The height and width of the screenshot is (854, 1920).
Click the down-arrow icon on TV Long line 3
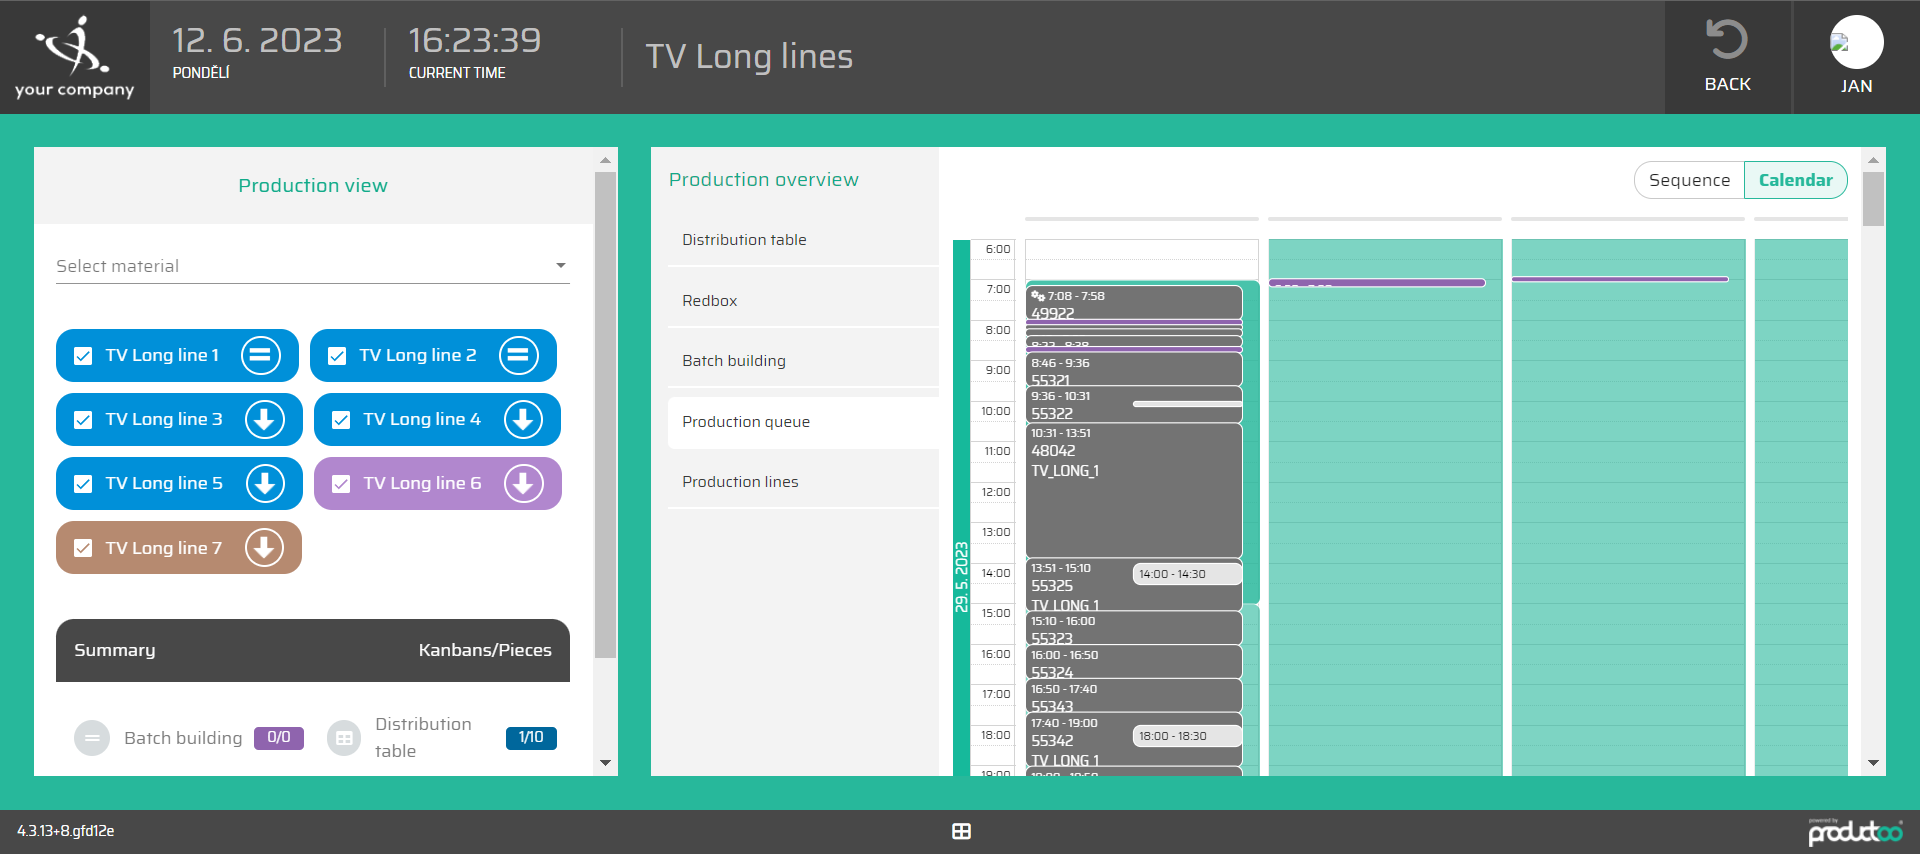pyautogui.click(x=264, y=420)
